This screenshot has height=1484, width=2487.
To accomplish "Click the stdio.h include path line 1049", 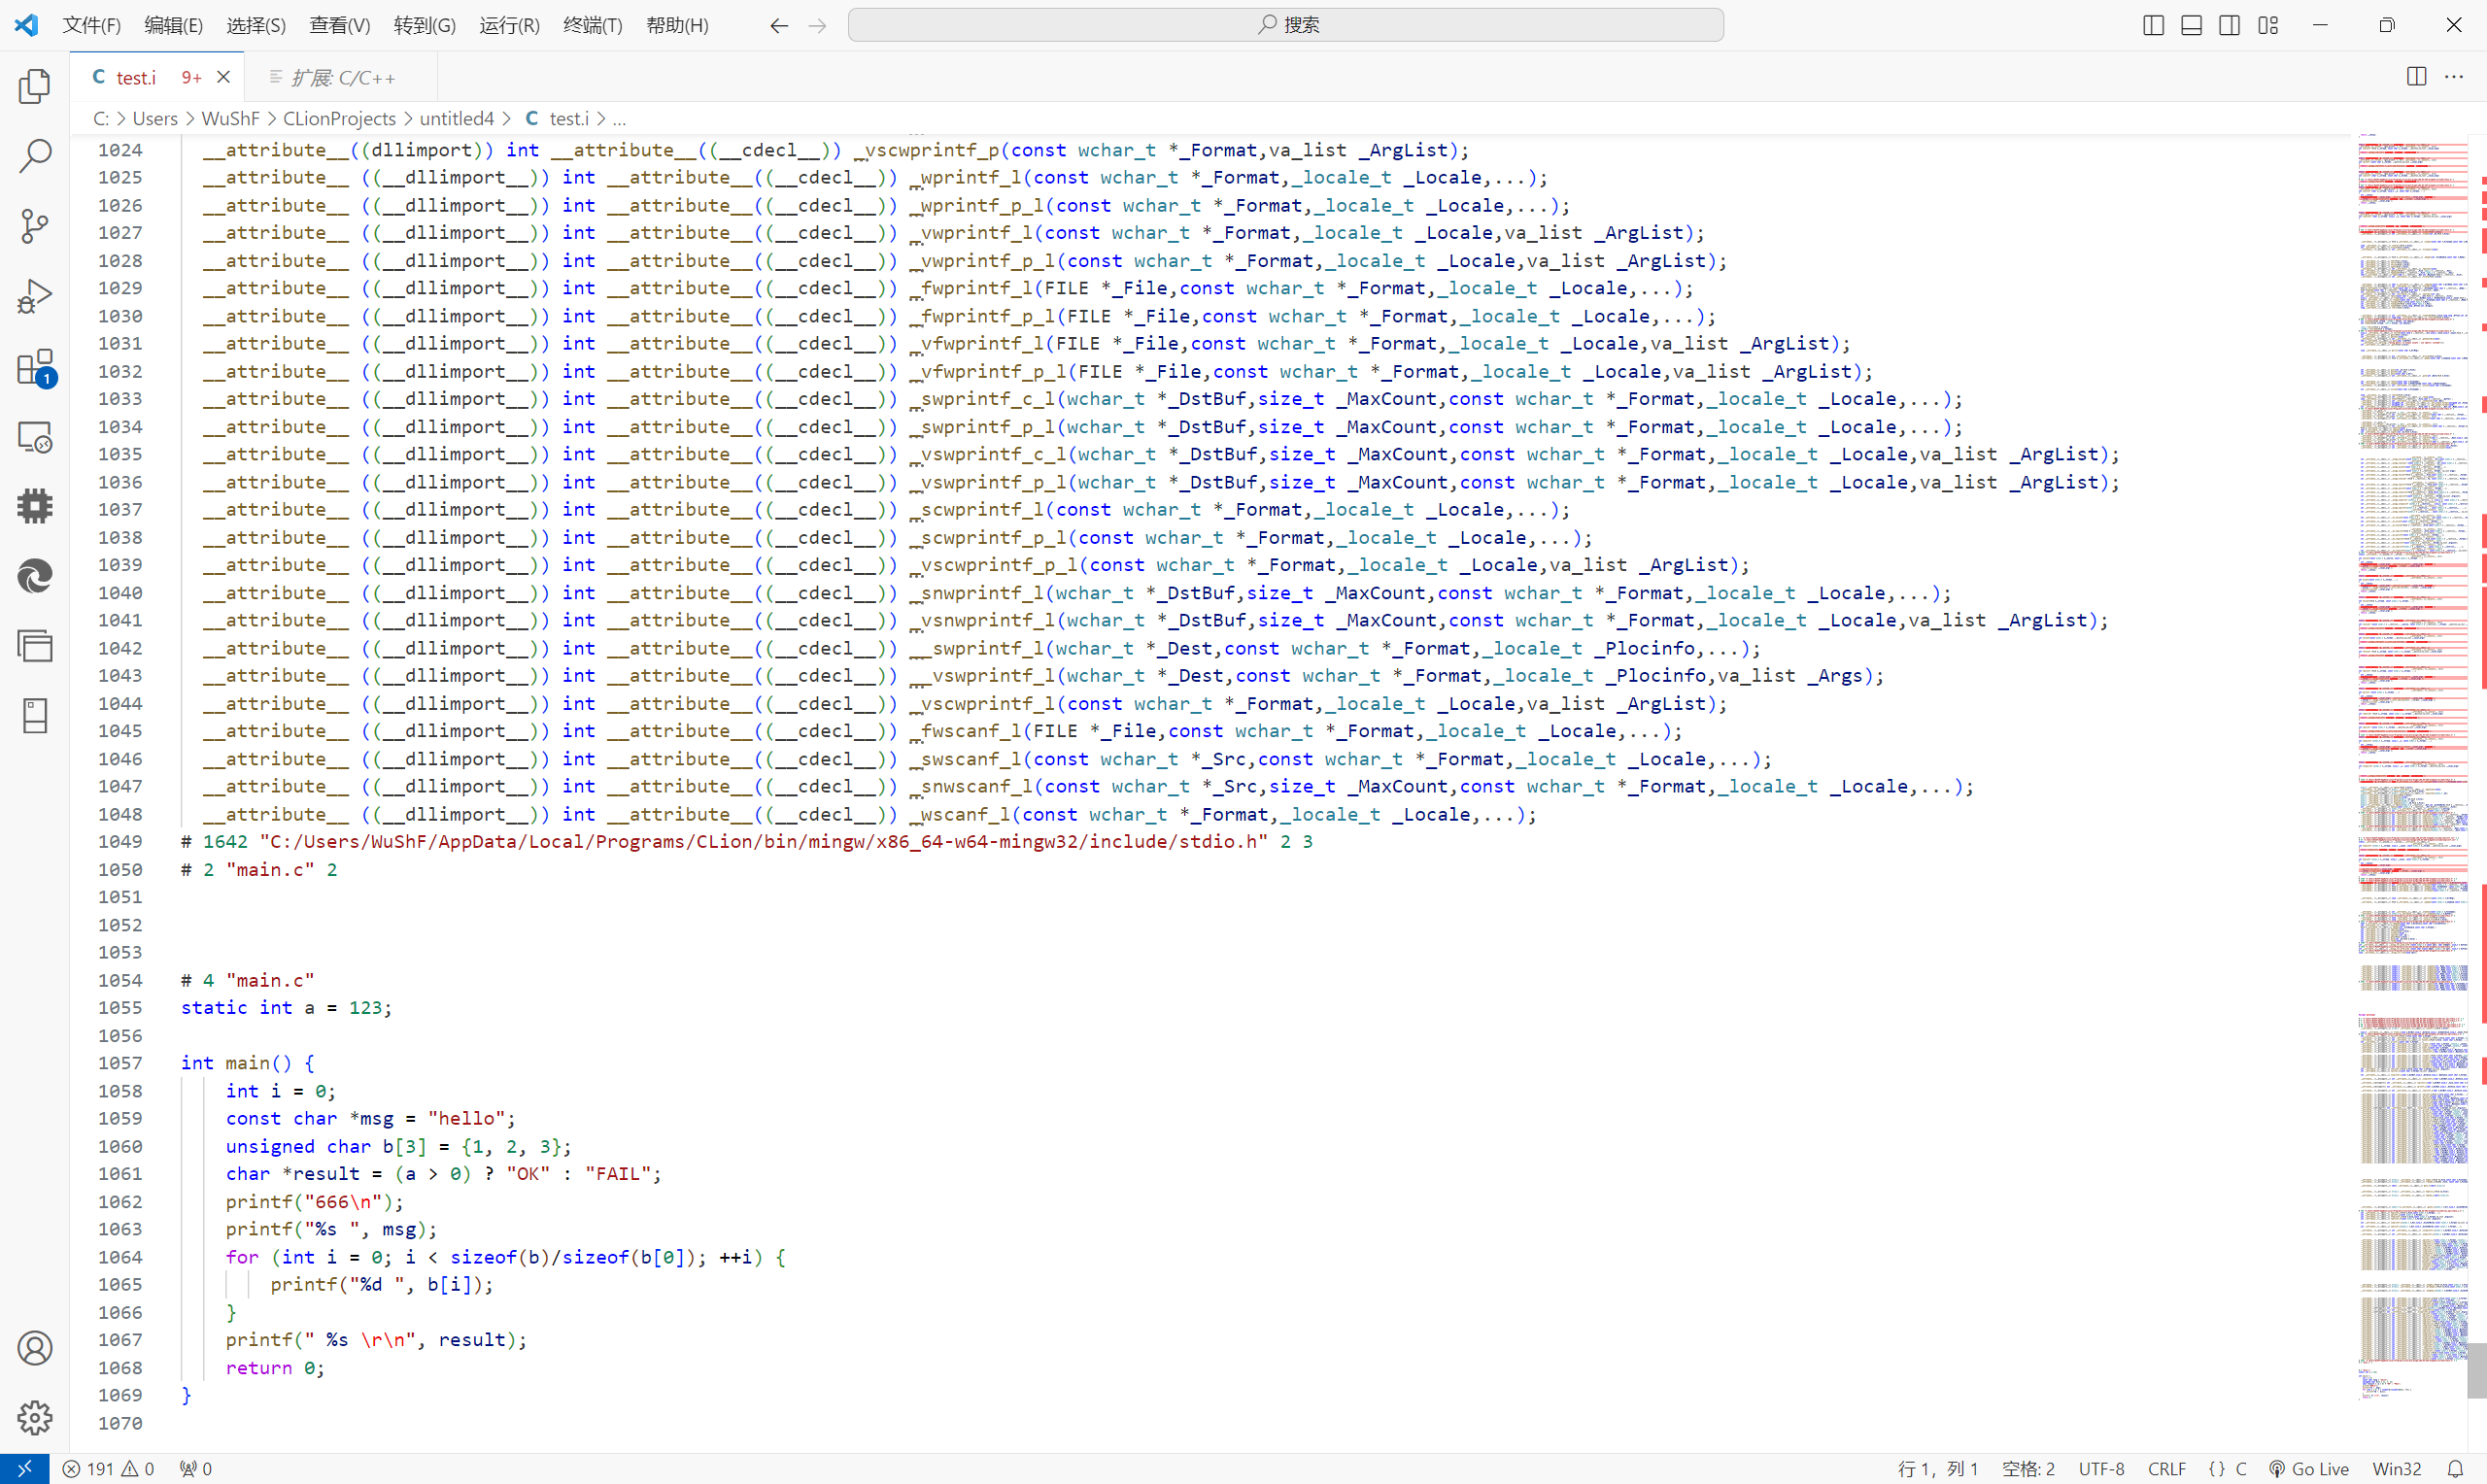I will (x=746, y=842).
